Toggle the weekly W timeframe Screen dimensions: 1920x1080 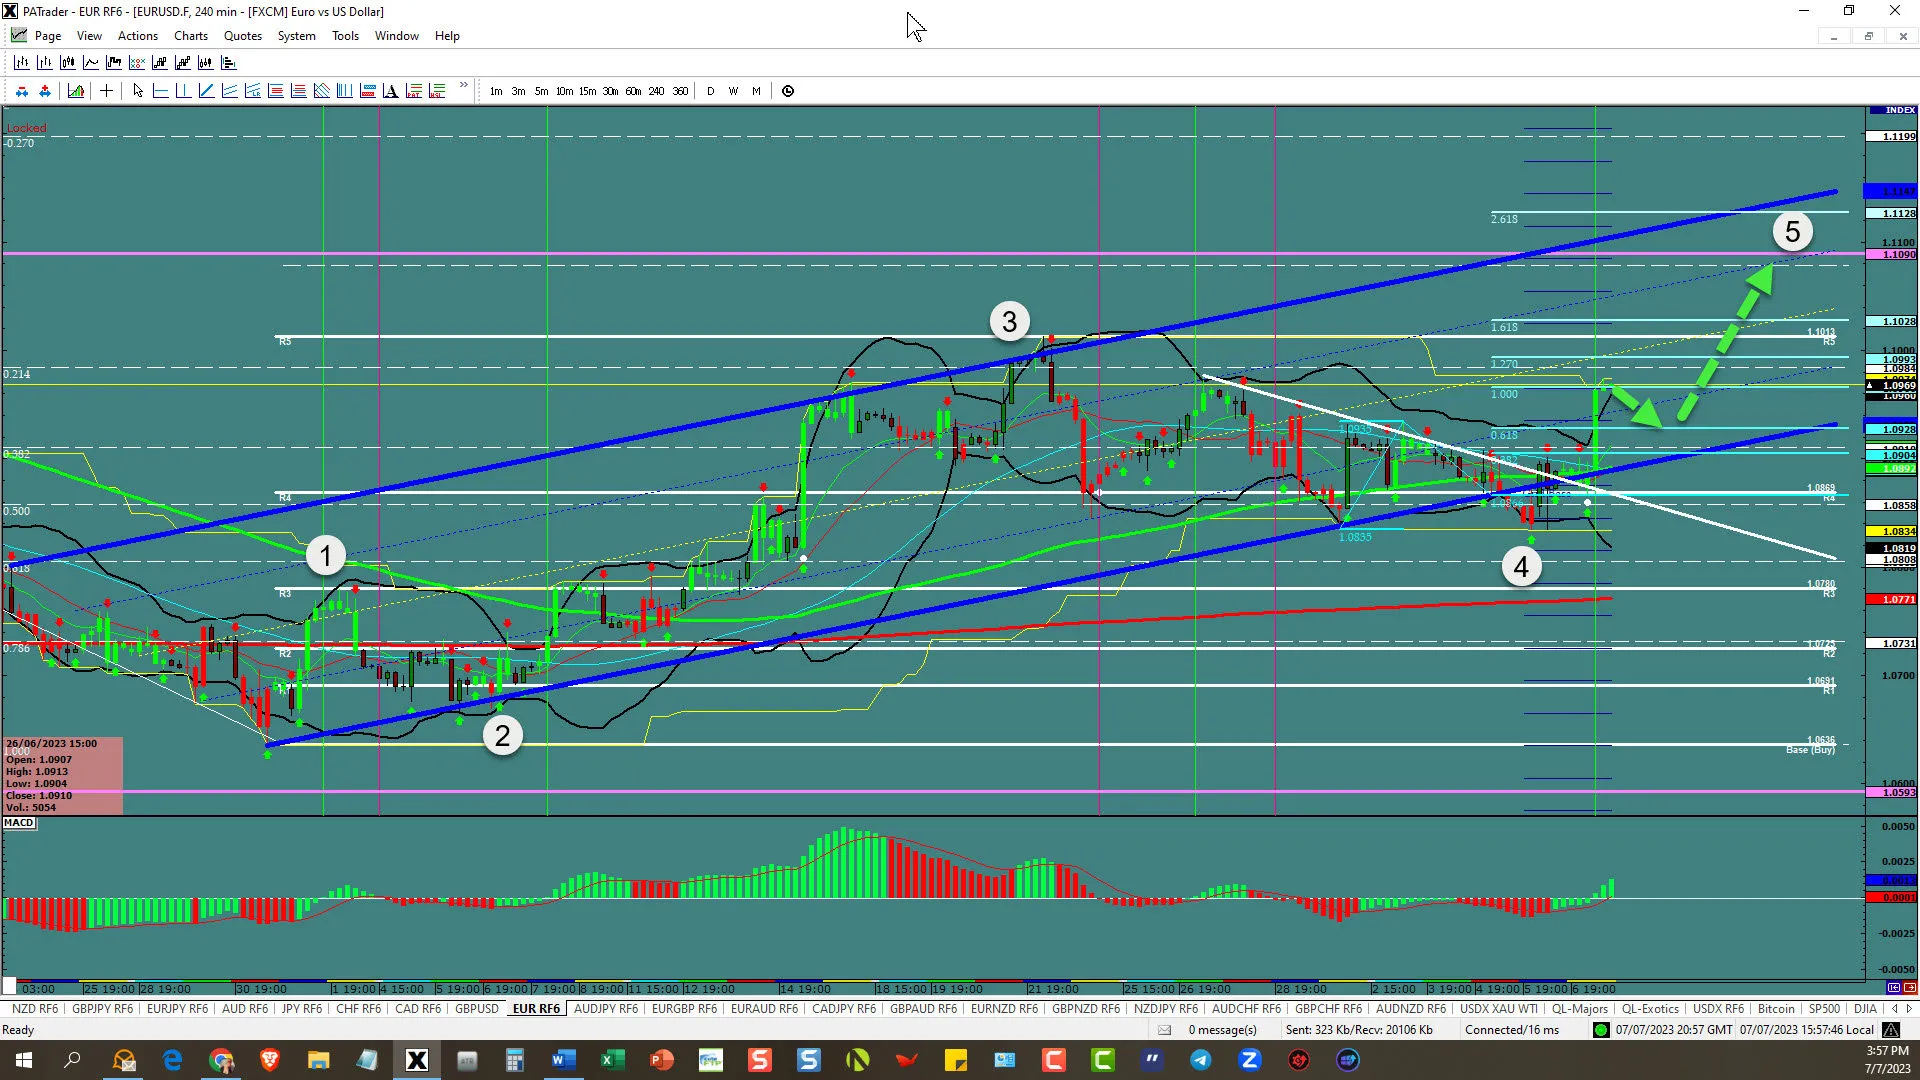(x=734, y=91)
